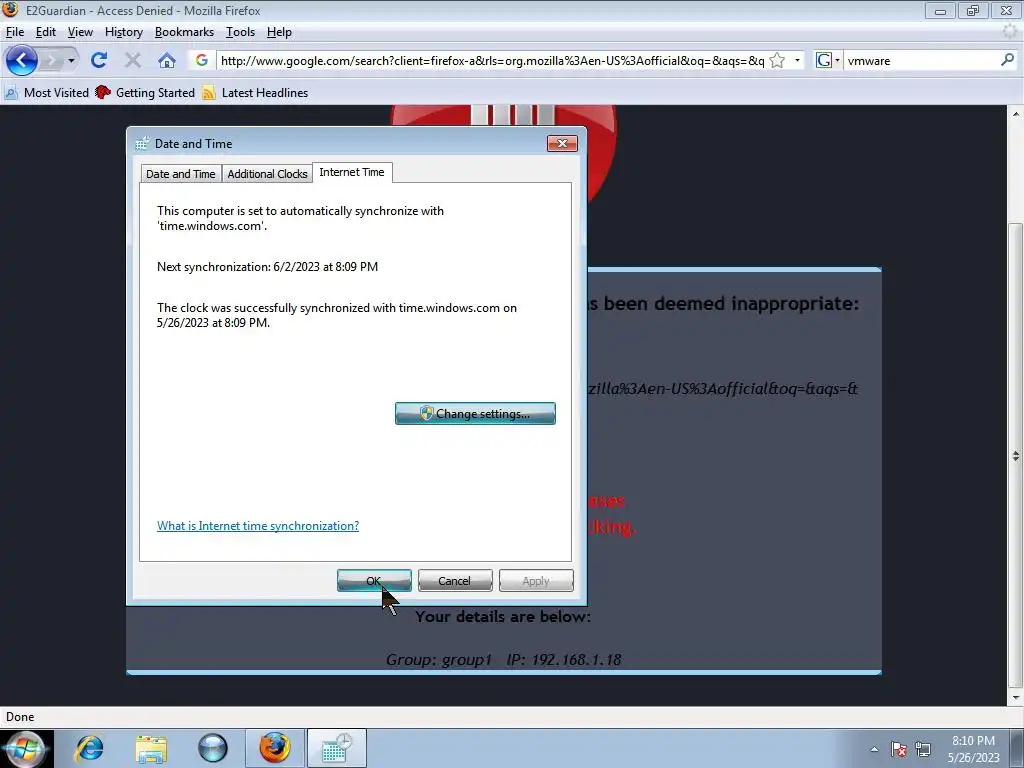Click the taskbar clock 8:10 PM
The width and height of the screenshot is (1024, 768).
click(x=973, y=741)
